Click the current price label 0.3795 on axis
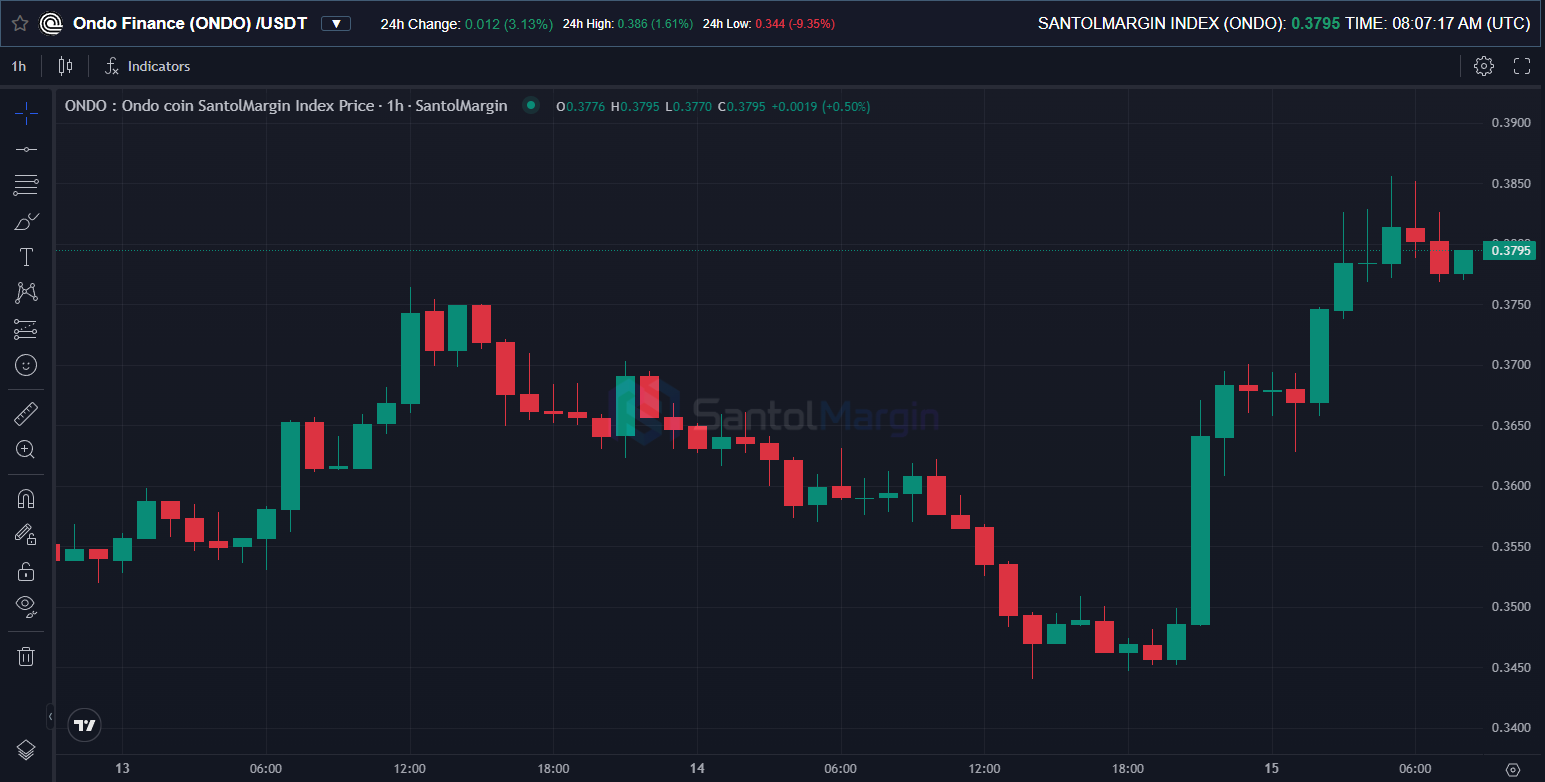The width and height of the screenshot is (1545, 782). [1510, 250]
